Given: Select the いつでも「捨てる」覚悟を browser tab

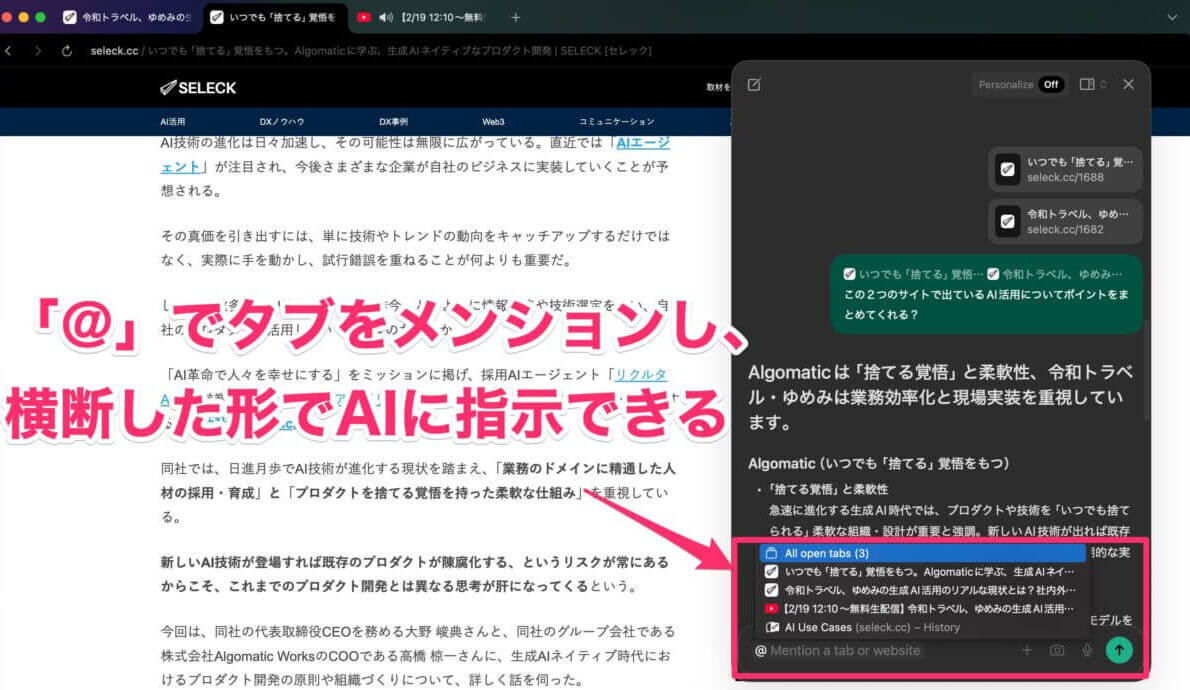Looking at the screenshot, I should pyautogui.click(x=275, y=17).
